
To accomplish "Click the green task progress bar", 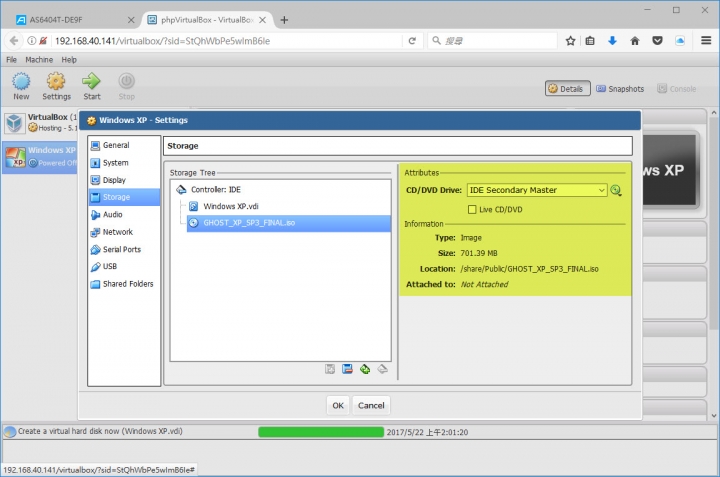I will 321,432.
